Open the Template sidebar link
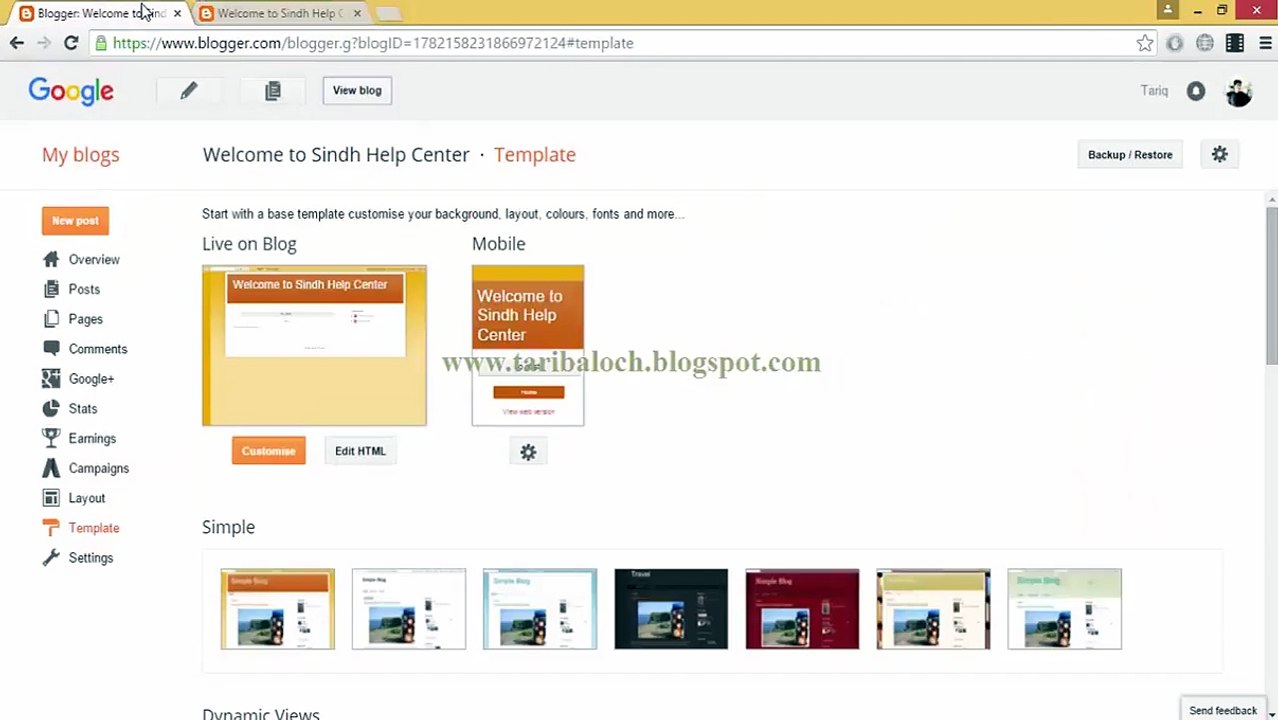The image size is (1278, 720). pos(94,528)
